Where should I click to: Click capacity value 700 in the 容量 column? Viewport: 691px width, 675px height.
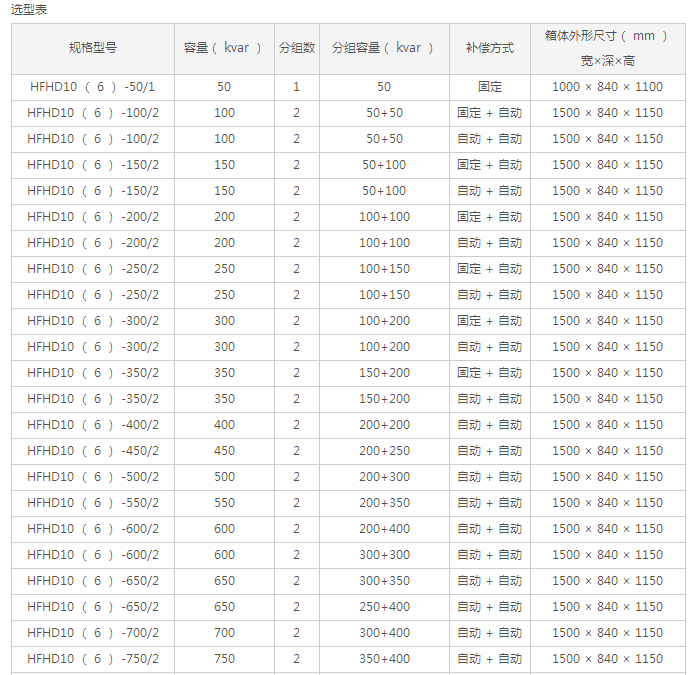[x=224, y=633]
